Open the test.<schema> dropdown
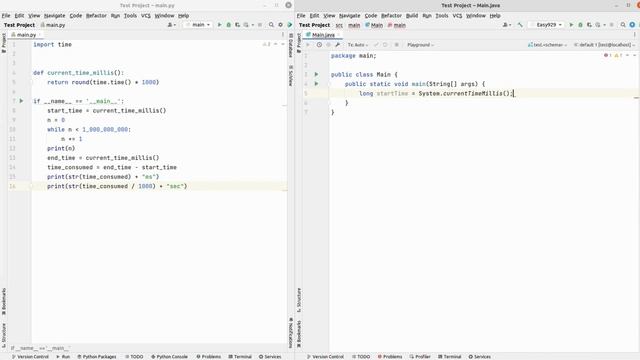This screenshot has width=640, height=360. (x=547, y=45)
